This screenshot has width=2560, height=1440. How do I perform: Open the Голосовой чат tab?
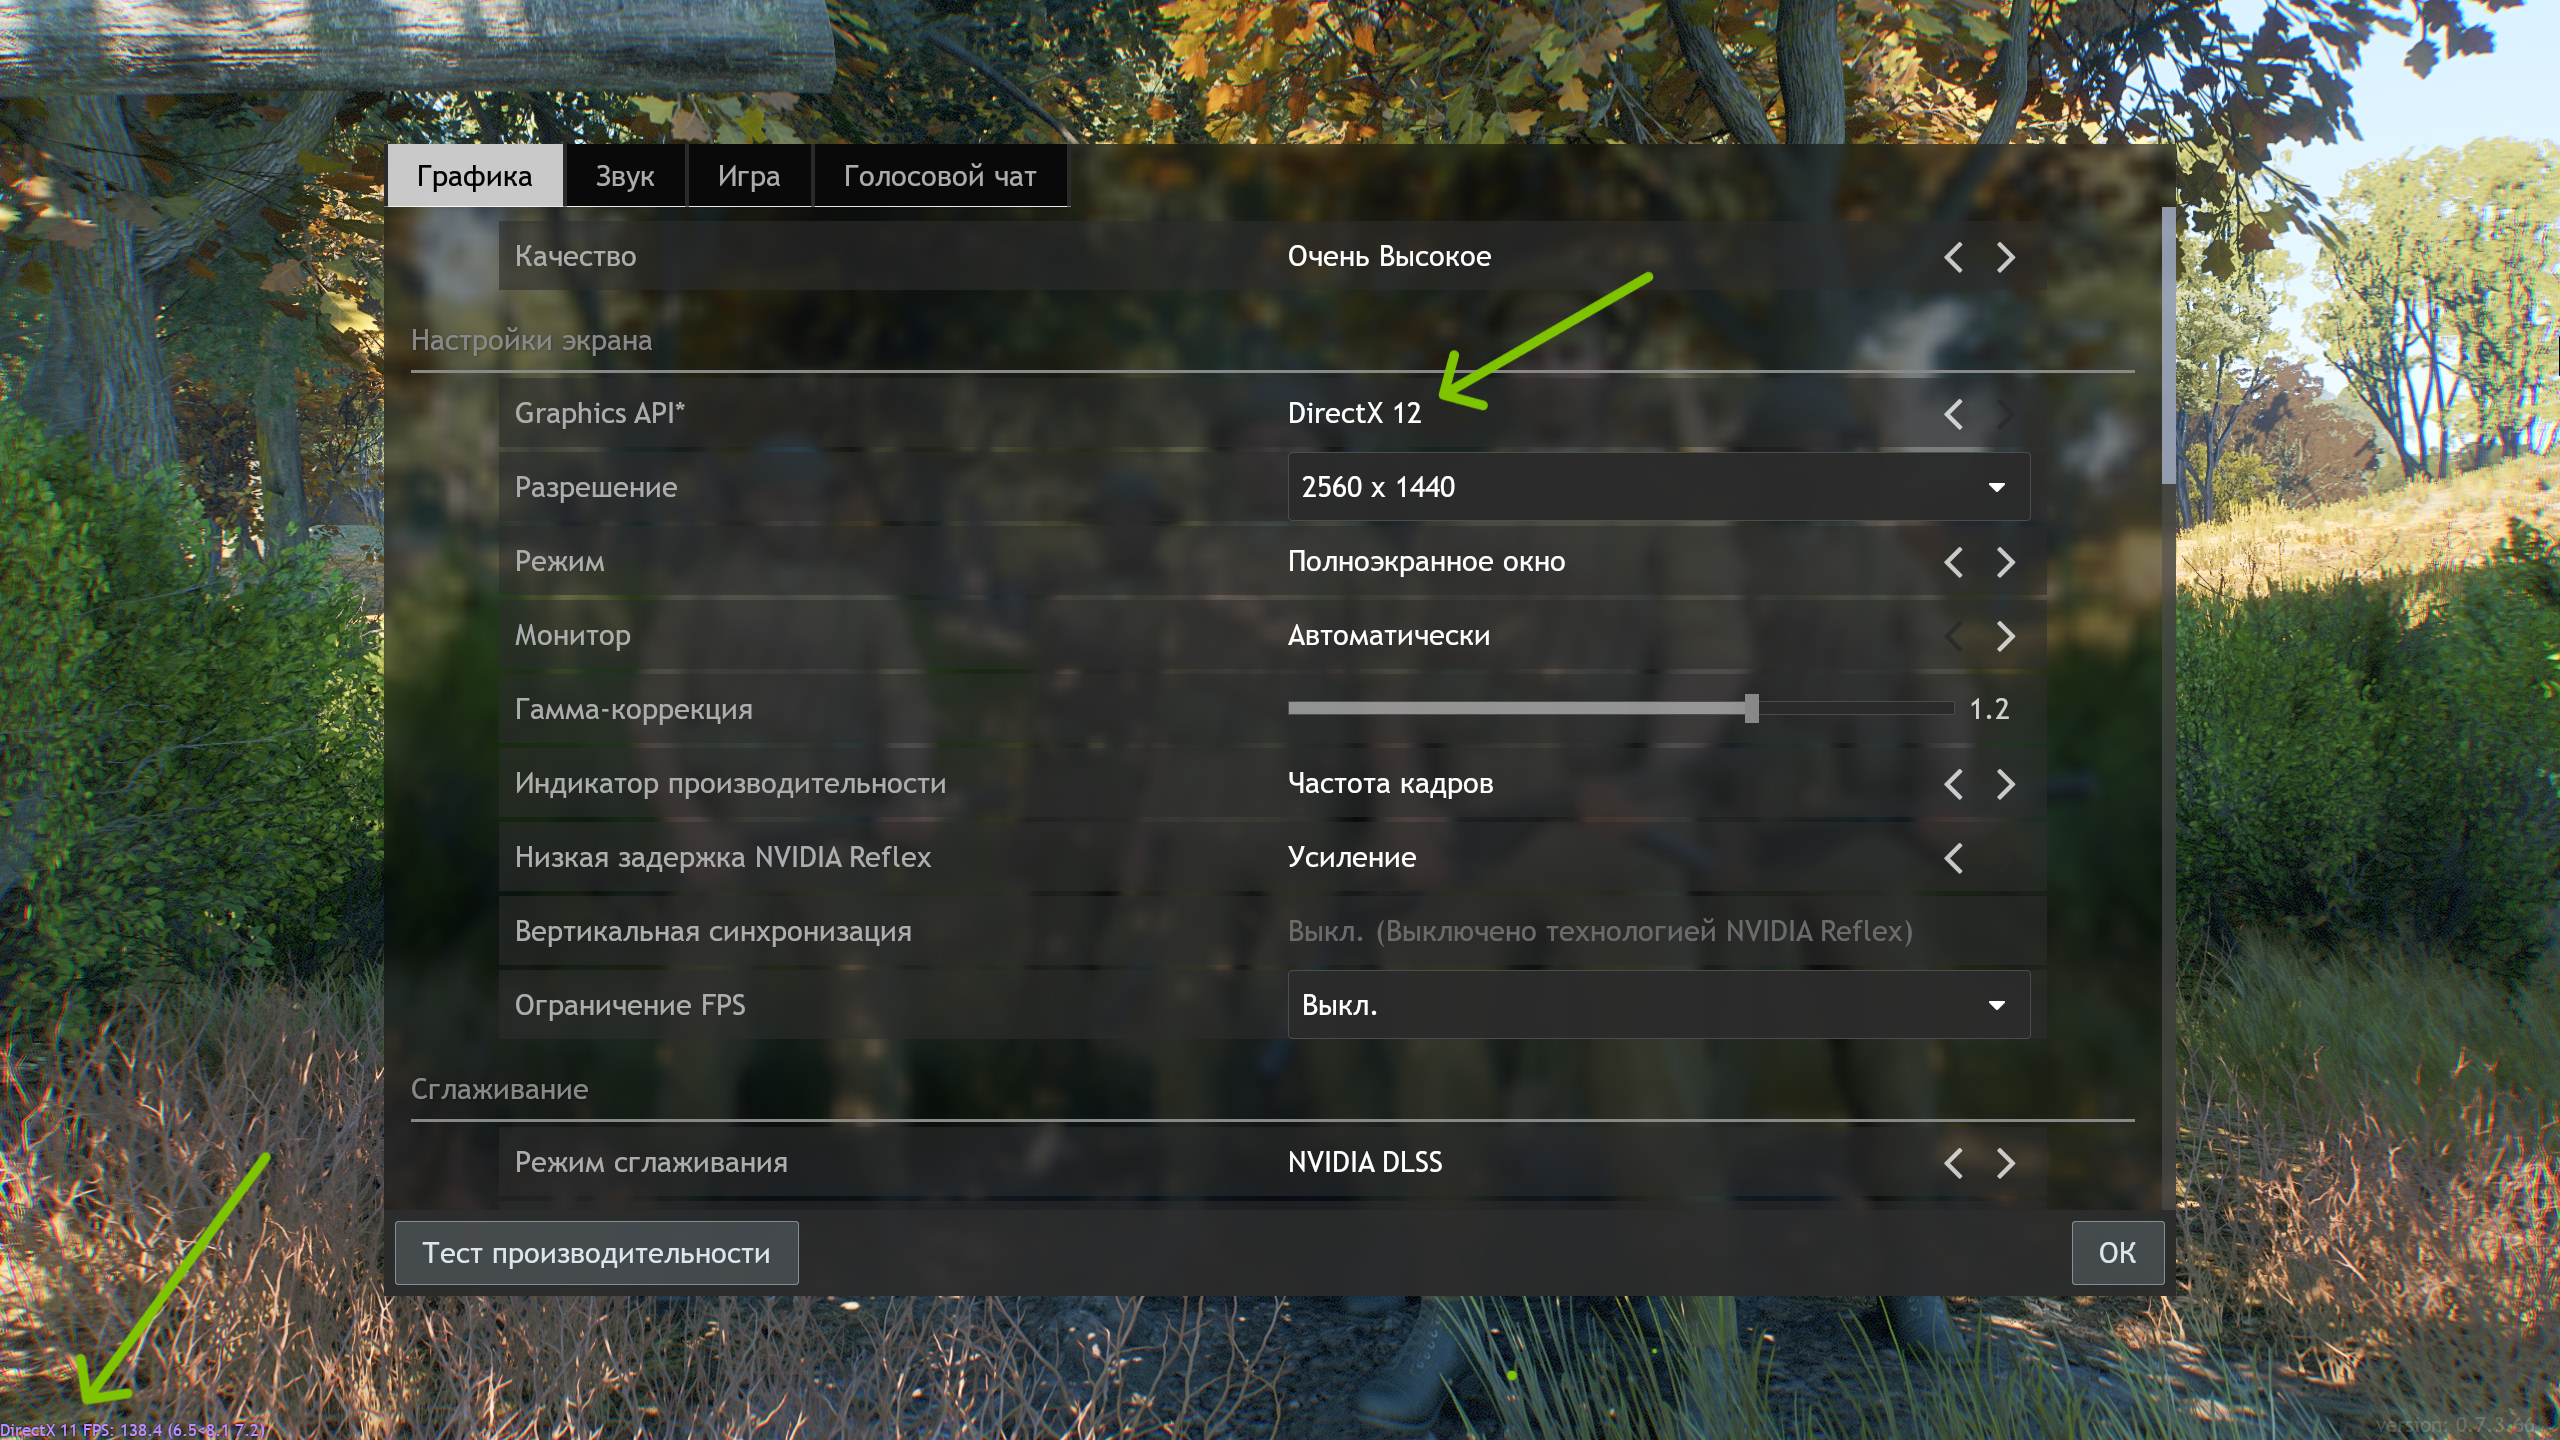click(940, 176)
